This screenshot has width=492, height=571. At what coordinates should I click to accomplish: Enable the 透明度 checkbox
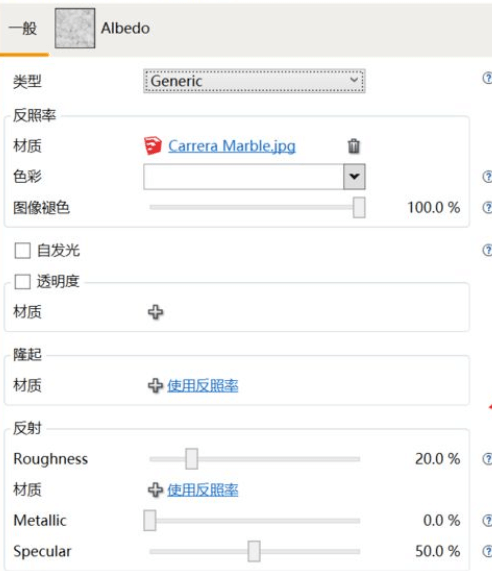point(22,281)
